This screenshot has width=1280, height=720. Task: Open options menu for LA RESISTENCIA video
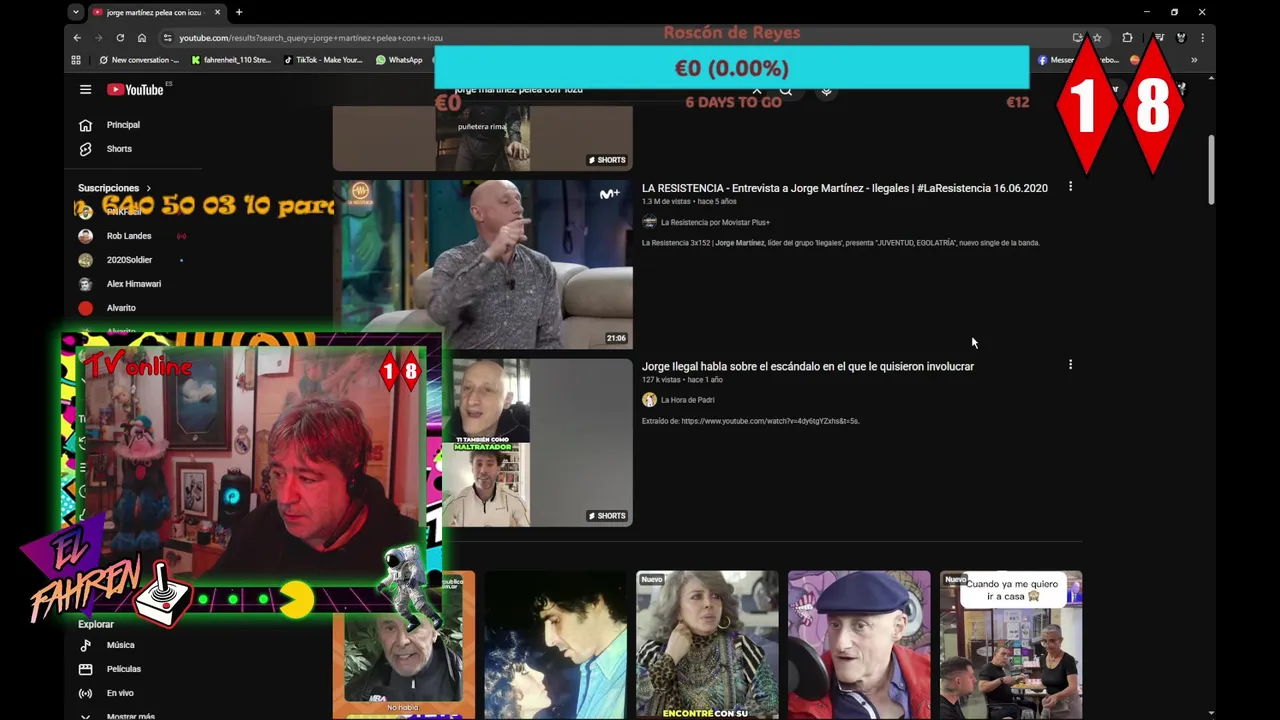pyautogui.click(x=1070, y=187)
